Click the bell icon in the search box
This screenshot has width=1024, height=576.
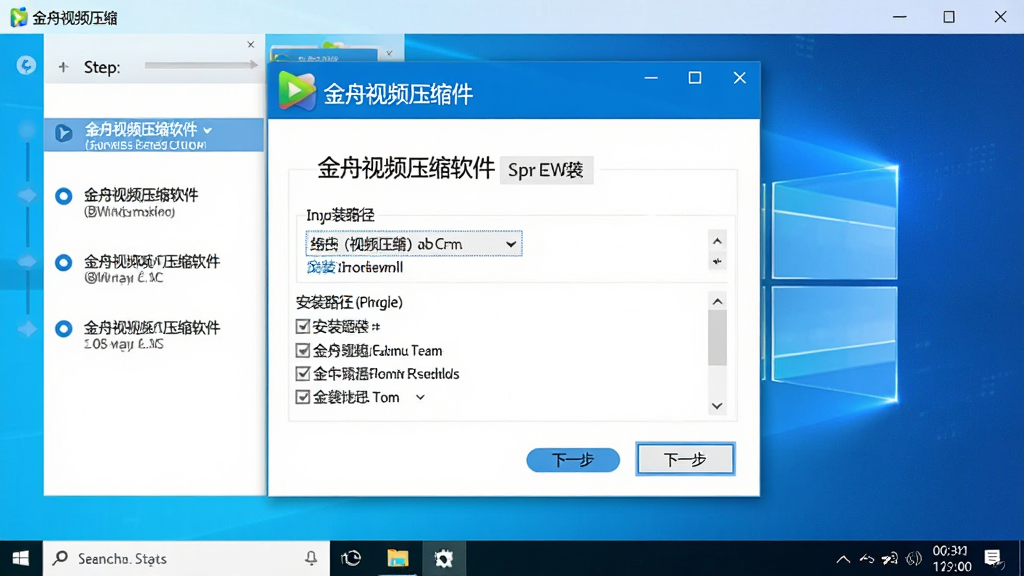point(311,558)
